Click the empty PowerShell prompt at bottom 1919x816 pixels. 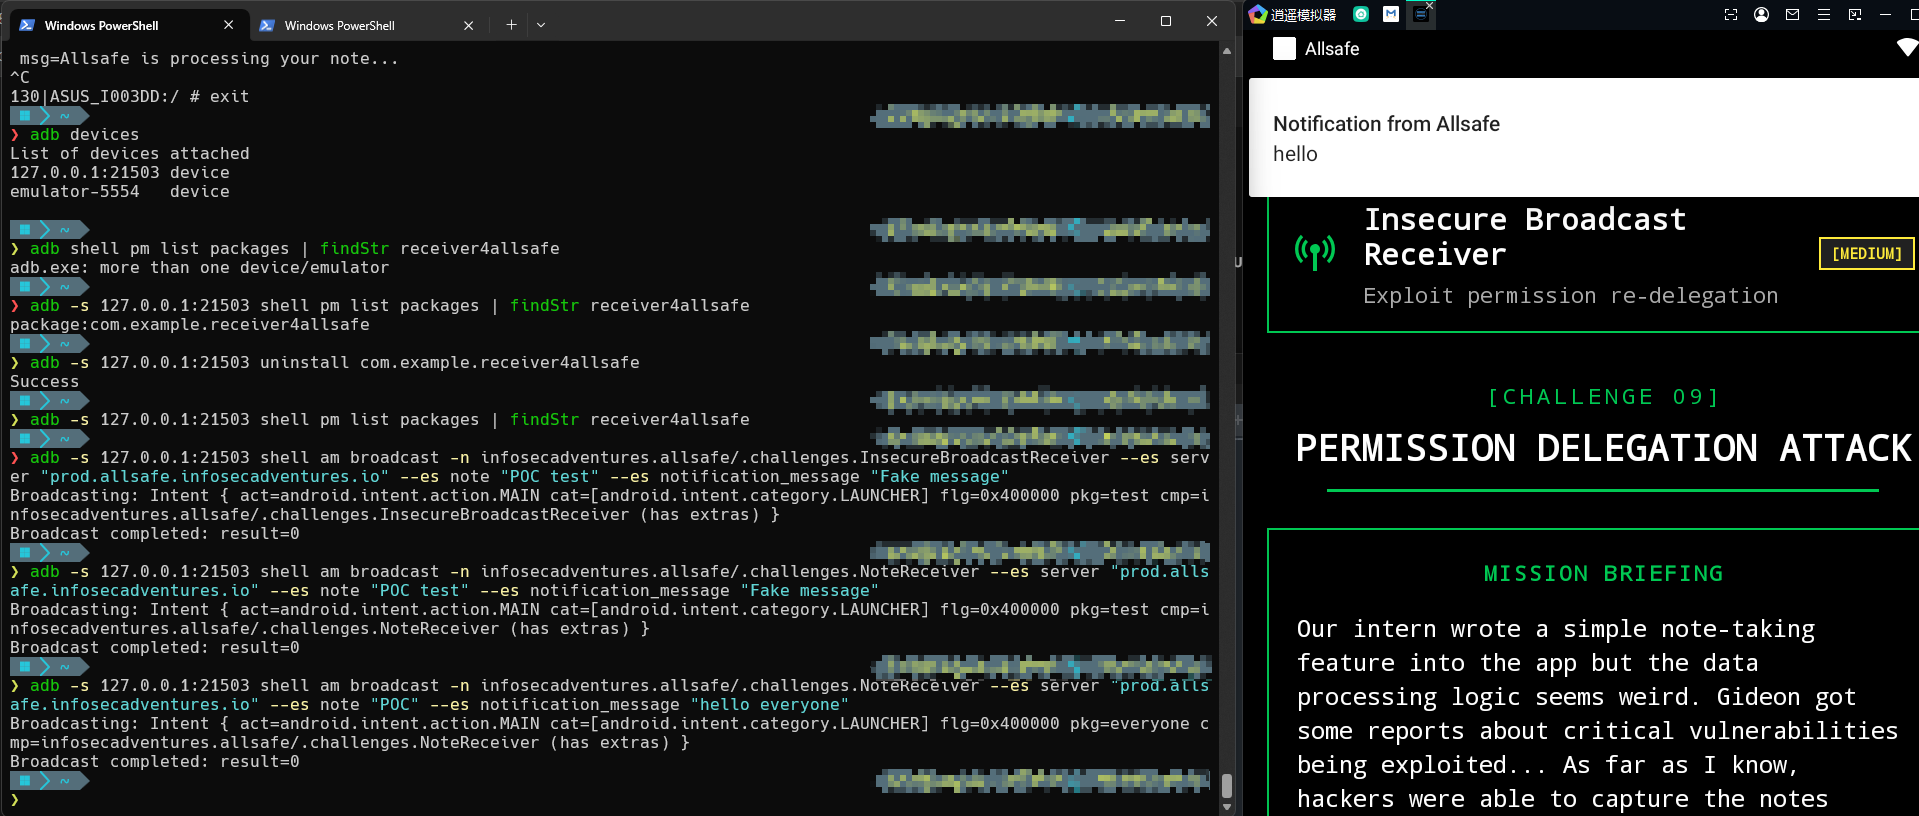15,800
